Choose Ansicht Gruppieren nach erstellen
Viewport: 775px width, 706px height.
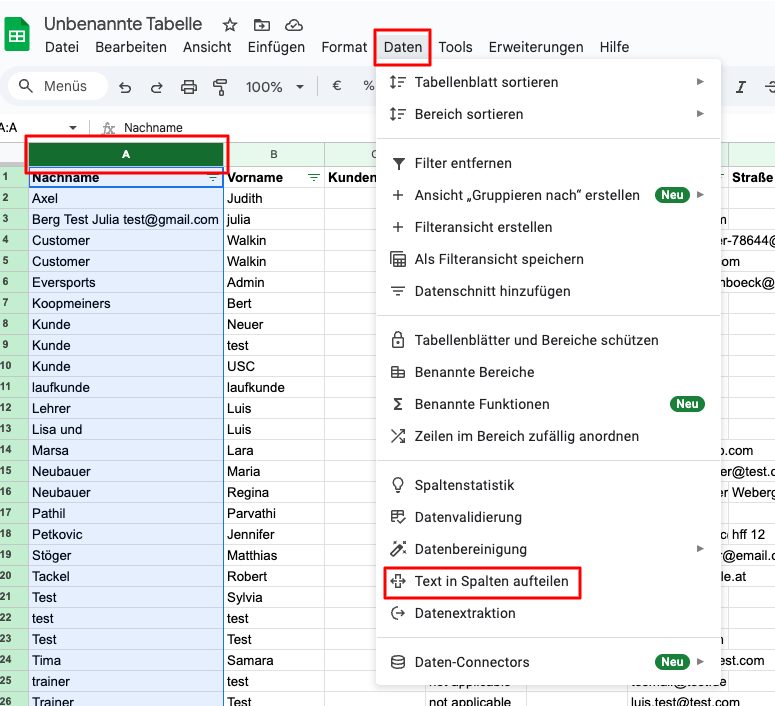(548, 195)
